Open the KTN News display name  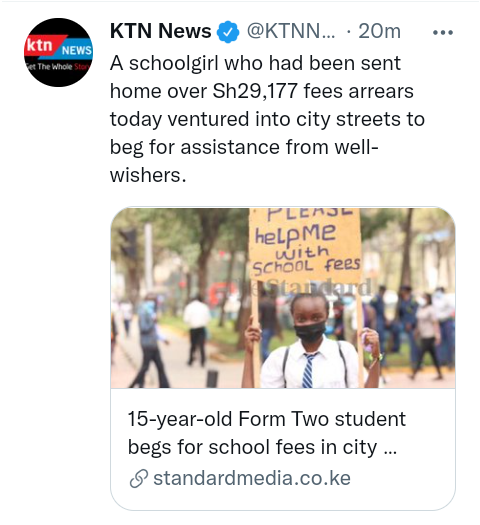click(161, 31)
